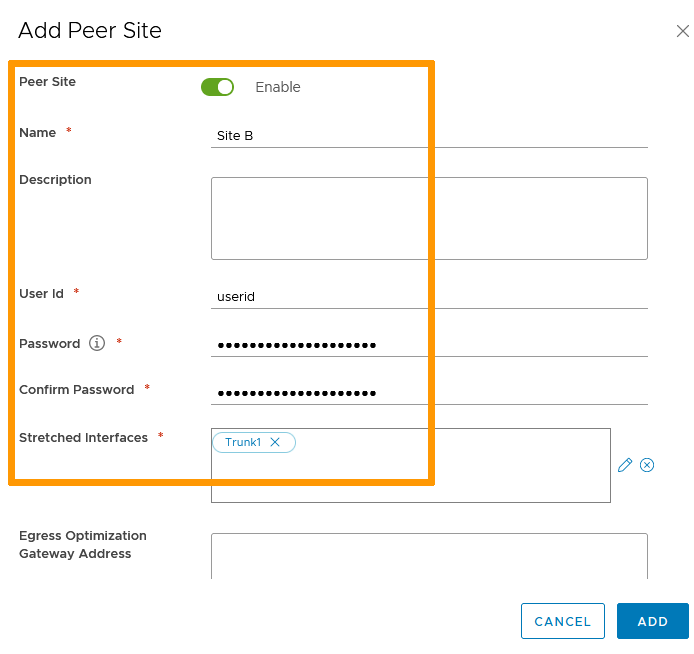This screenshot has height=654, width=694.
Task: Clear all stretched interfaces with circled X
Action: pyautogui.click(x=647, y=465)
